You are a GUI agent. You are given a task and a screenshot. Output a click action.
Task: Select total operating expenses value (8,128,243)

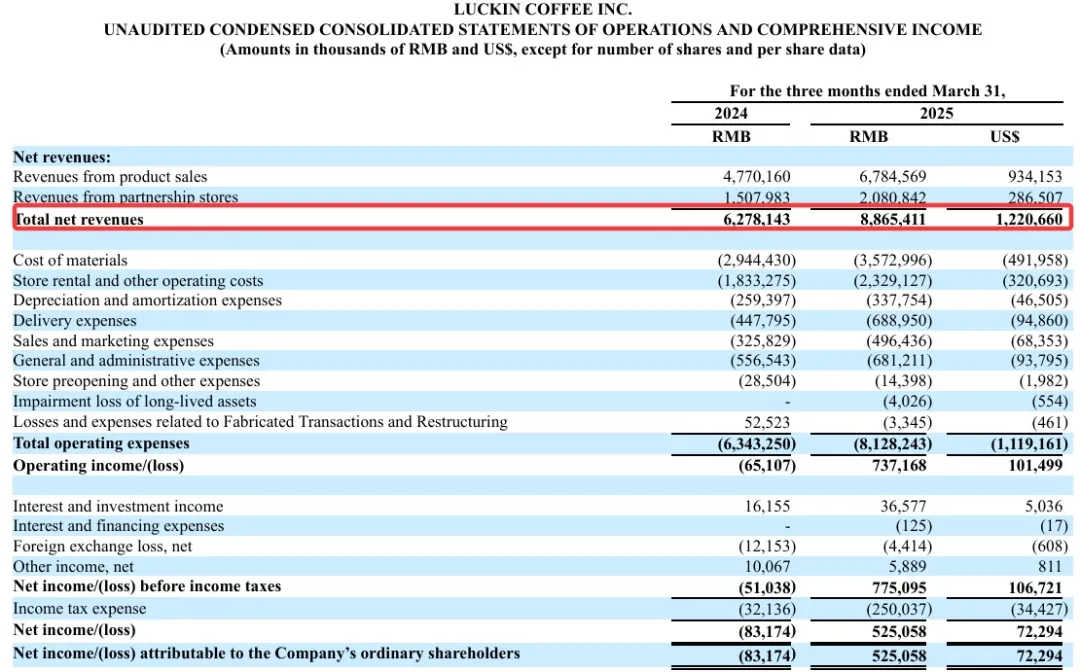pyautogui.click(x=893, y=444)
